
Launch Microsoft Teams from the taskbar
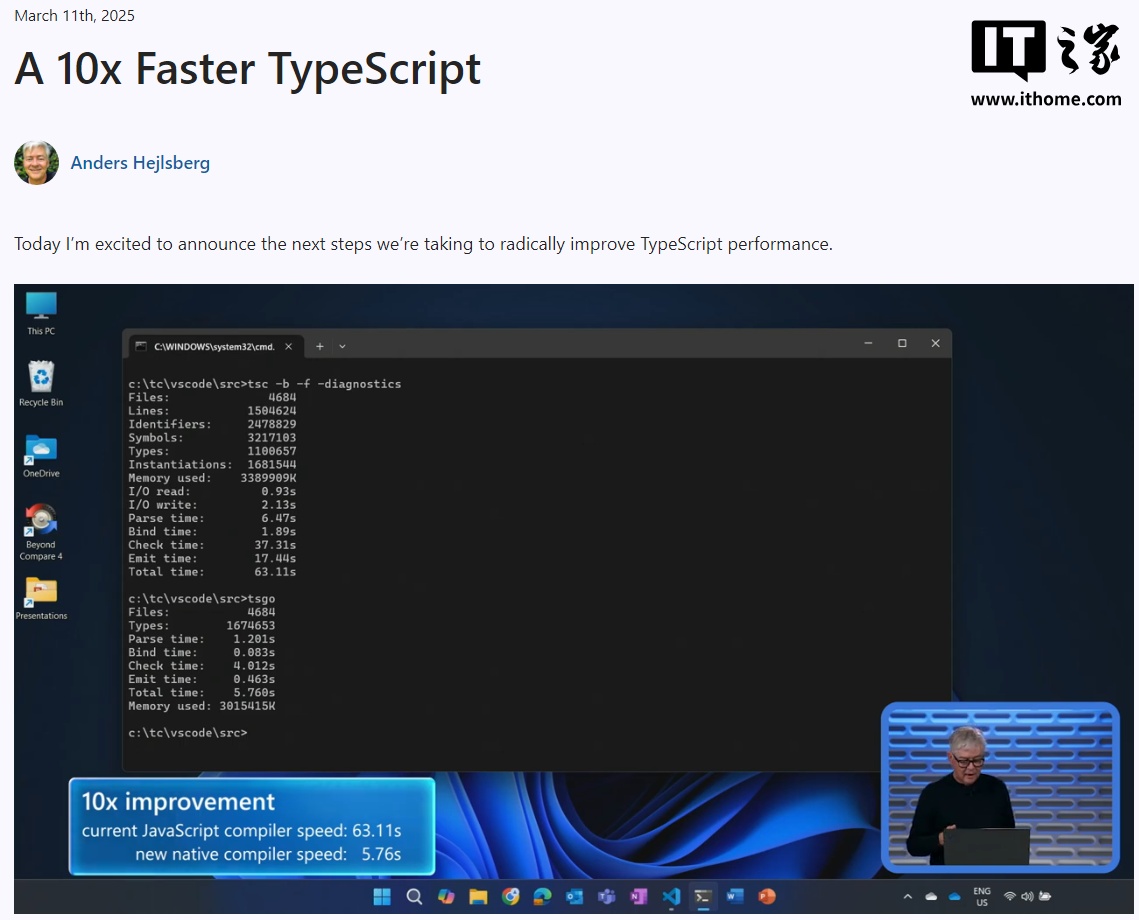coord(607,897)
